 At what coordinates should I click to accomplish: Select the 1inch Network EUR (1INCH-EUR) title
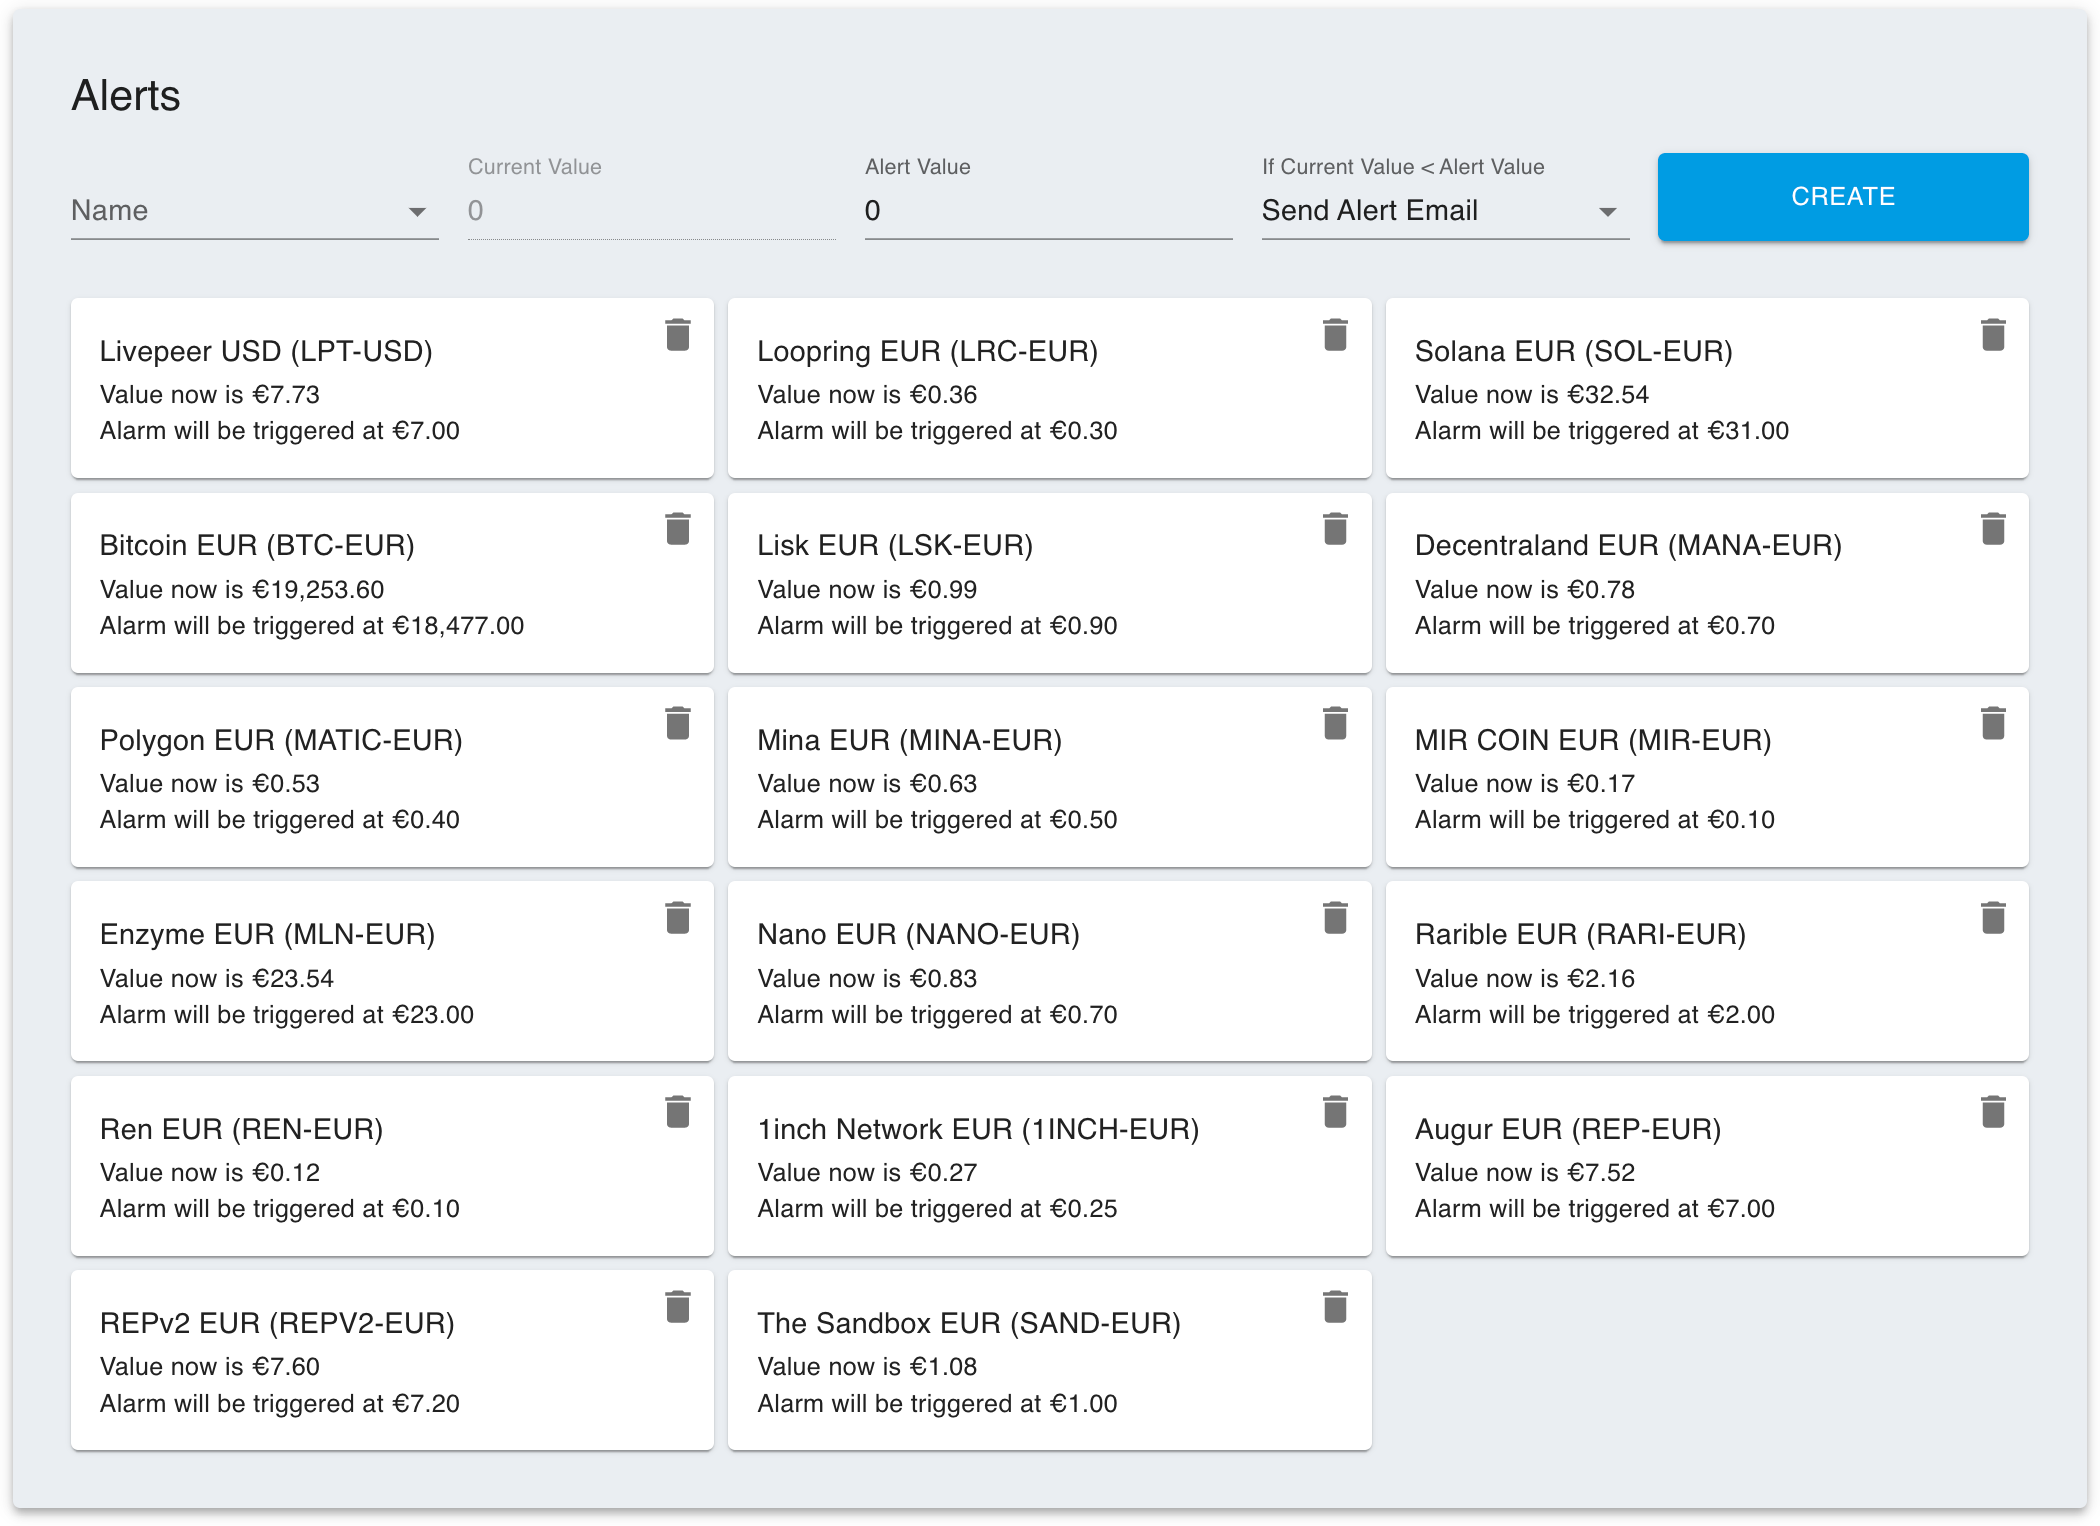pyautogui.click(x=978, y=1130)
